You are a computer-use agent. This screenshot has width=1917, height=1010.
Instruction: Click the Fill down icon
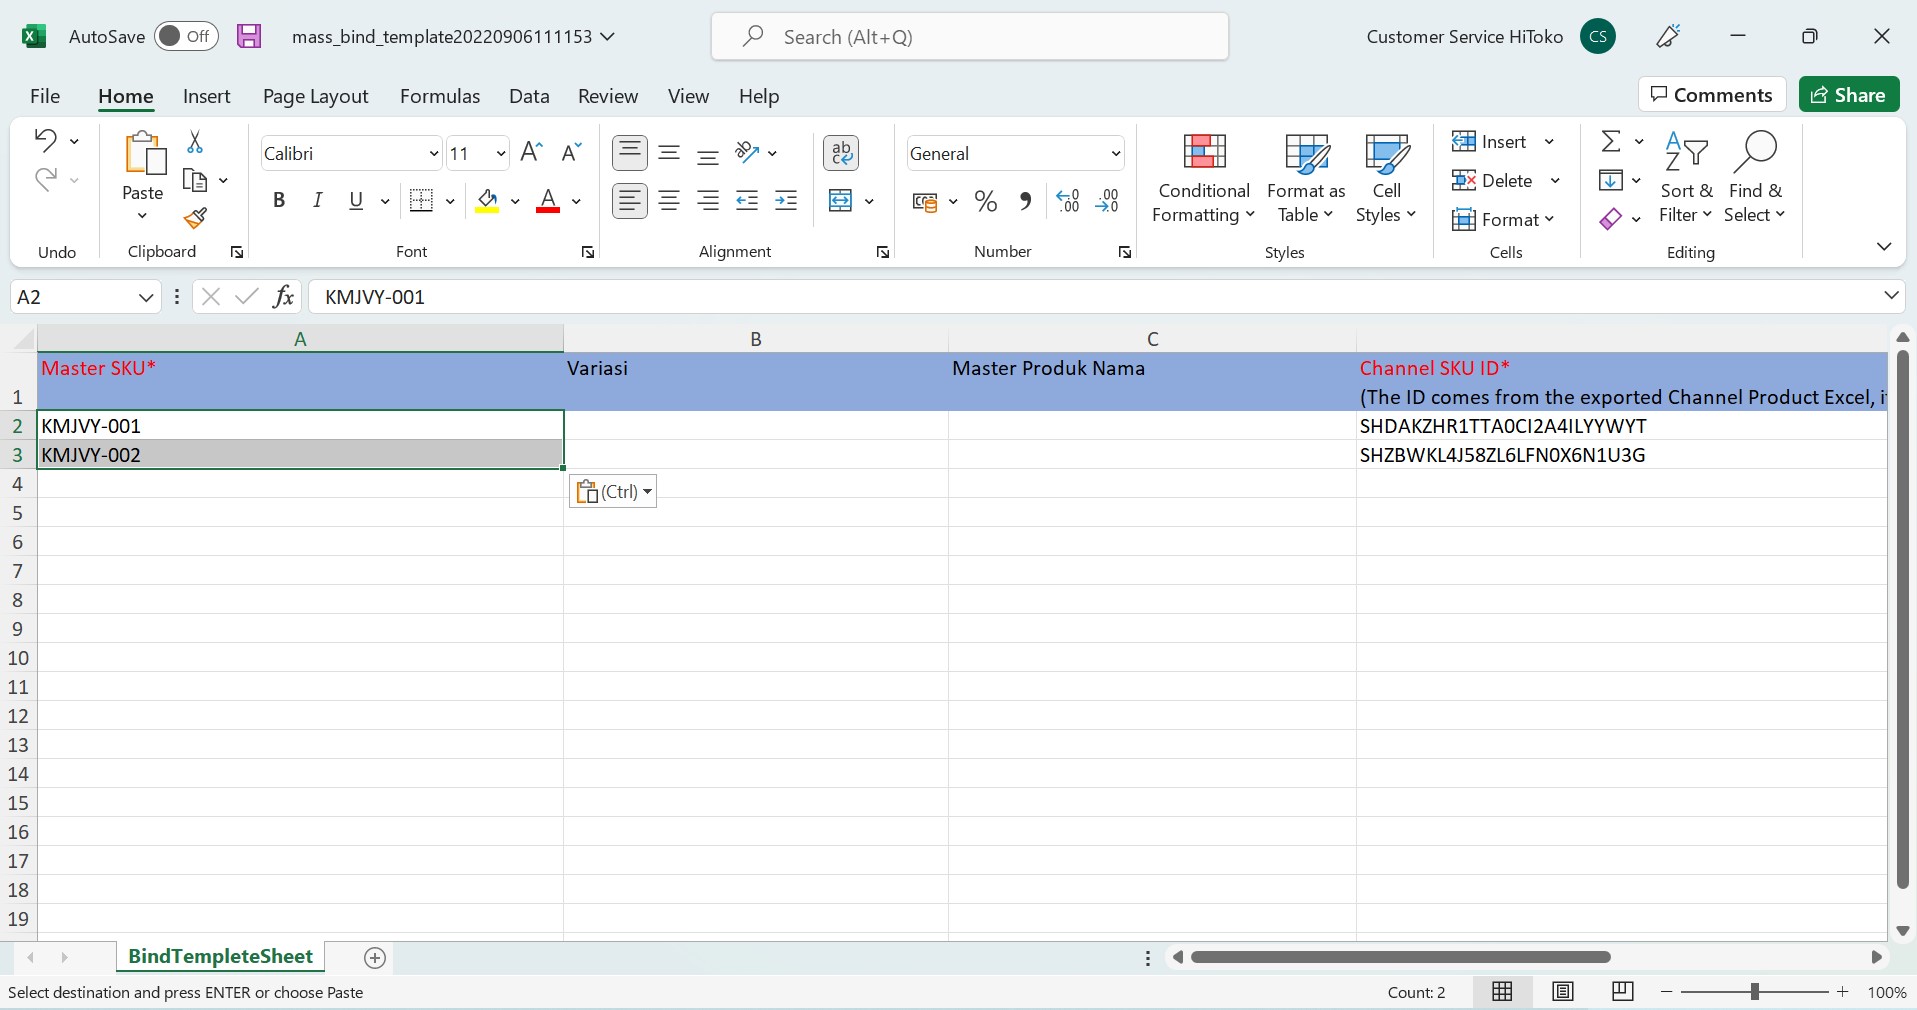click(1610, 180)
